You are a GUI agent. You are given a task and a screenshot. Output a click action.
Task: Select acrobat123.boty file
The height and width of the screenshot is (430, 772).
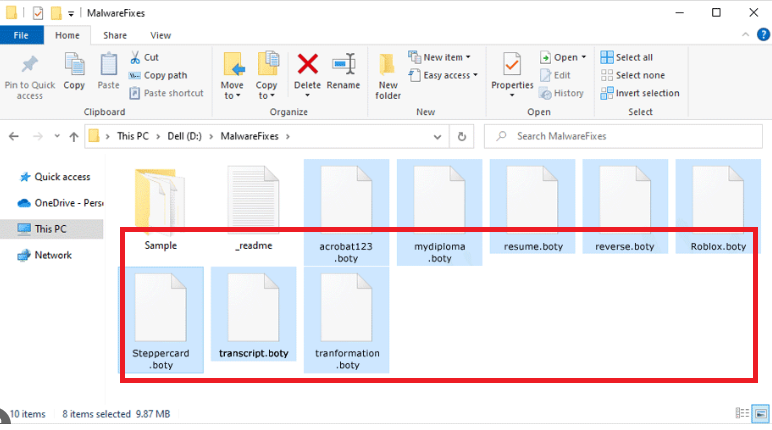346,212
